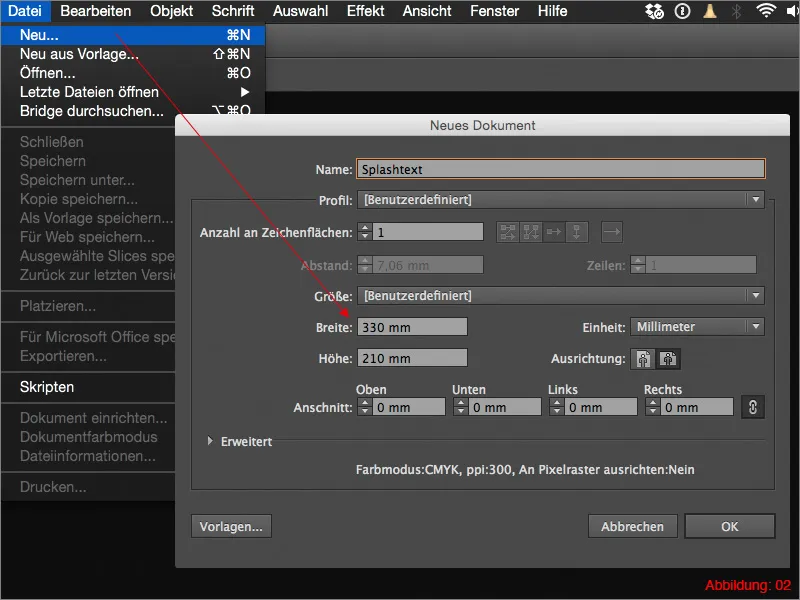Select Neu aus Vorlage menu entry
This screenshot has width=800, height=600.
(80, 54)
